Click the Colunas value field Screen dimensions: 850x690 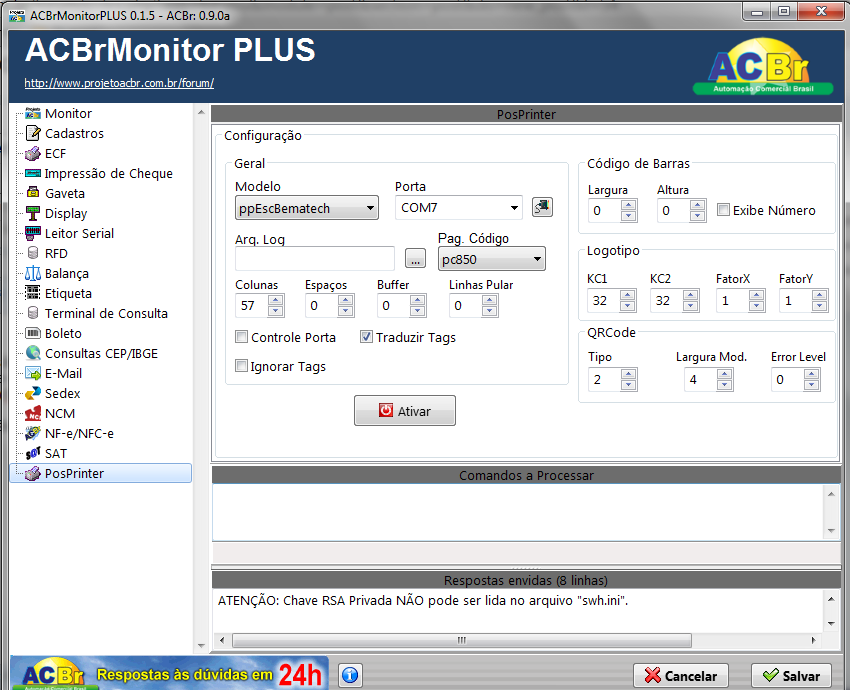pos(252,306)
